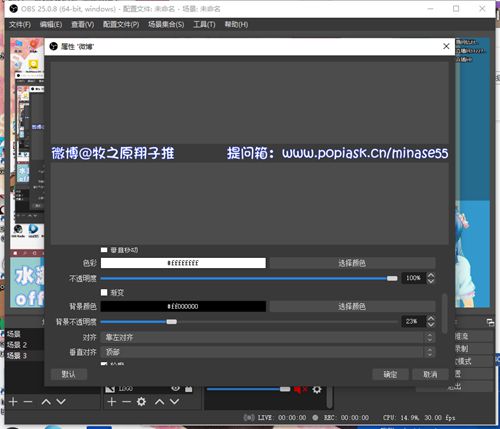Open the 场景集合(S) menu
This screenshot has width=500, height=429.
point(166,24)
